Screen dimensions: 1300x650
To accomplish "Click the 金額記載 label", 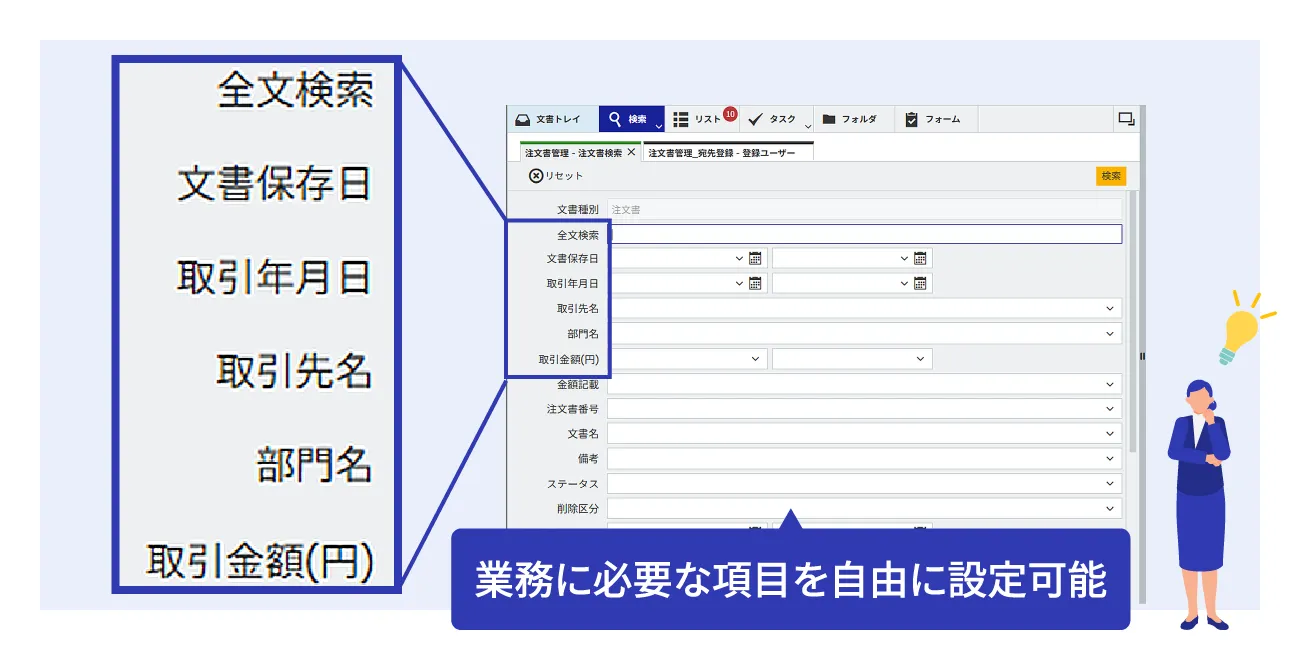I will point(577,384).
